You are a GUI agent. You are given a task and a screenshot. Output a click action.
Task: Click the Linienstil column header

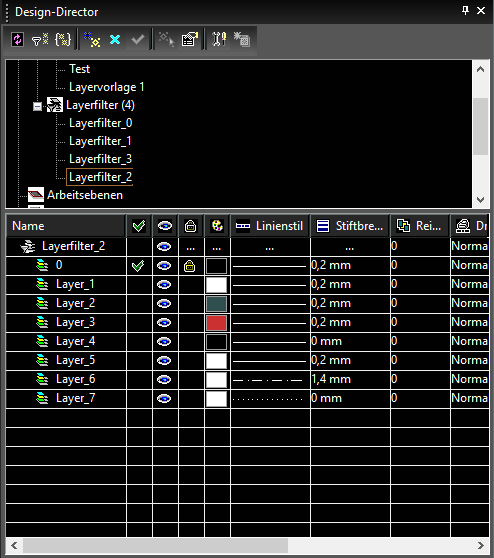click(270, 226)
